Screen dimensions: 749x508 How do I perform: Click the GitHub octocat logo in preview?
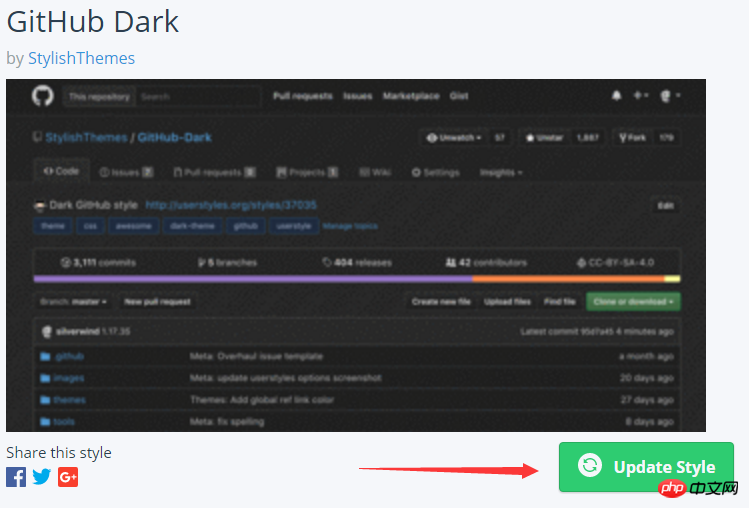click(x=43, y=96)
